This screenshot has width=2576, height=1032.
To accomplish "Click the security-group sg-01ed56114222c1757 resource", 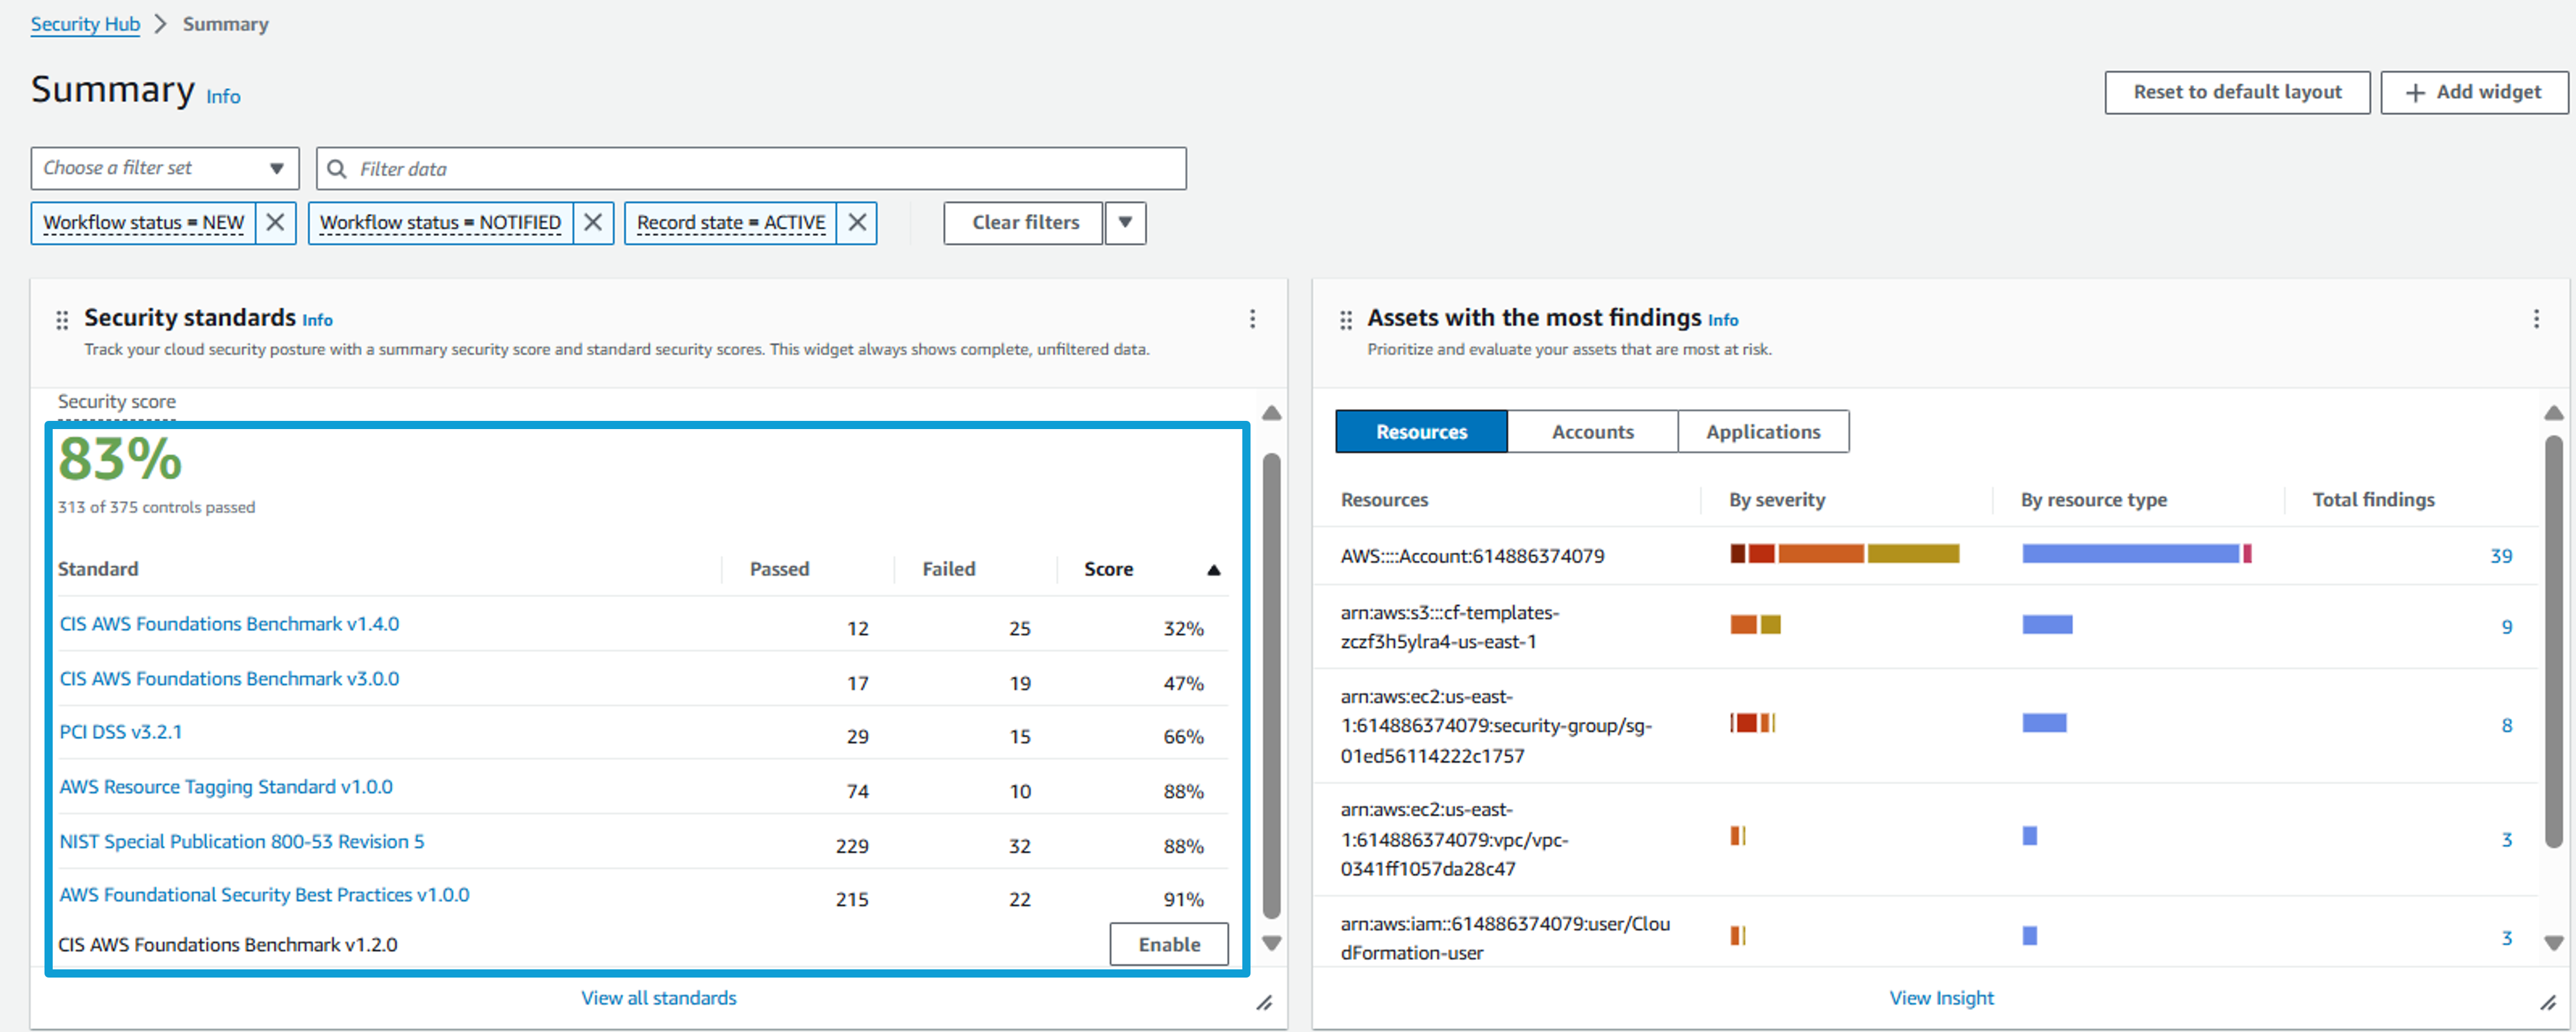I will pyautogui.click(x=1496, y=726).
